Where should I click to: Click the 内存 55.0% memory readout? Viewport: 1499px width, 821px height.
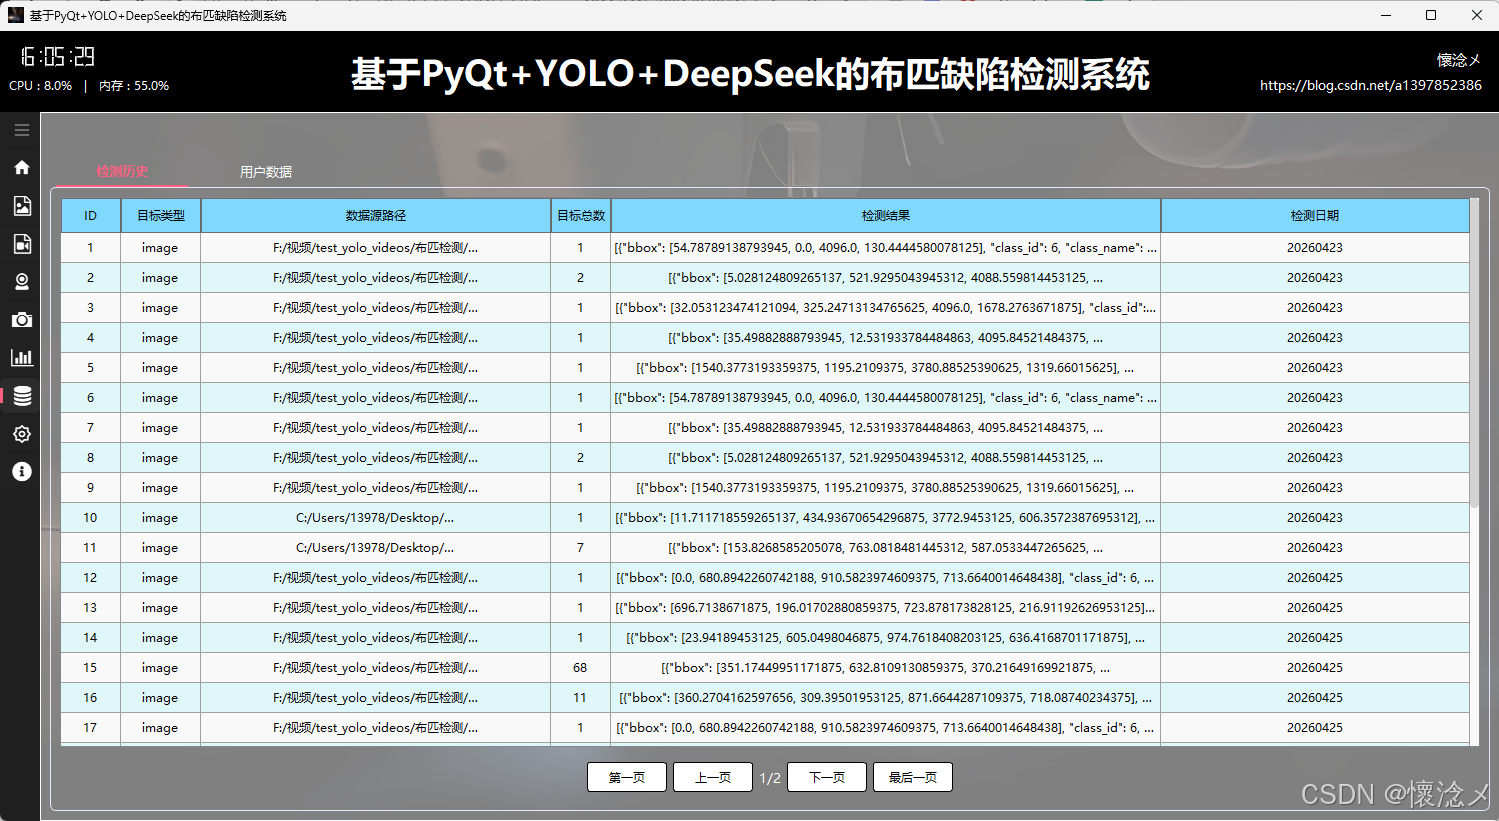134,86
